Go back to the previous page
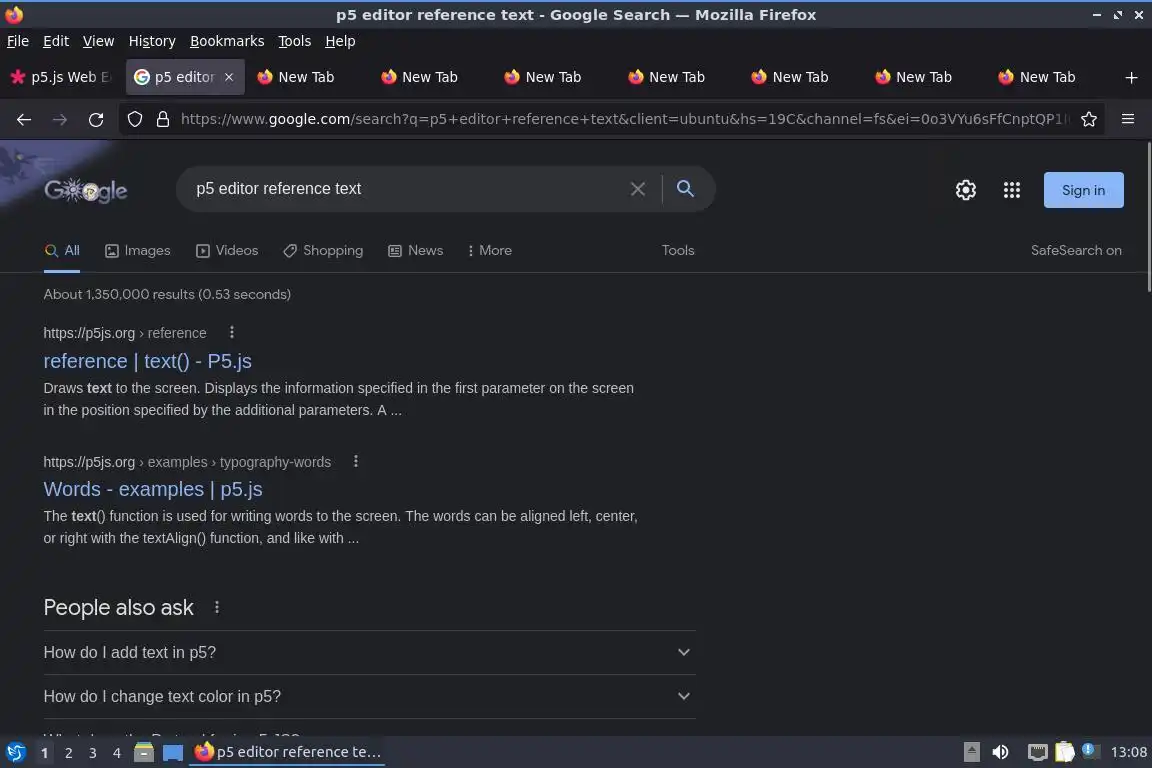Screen dimensions: 1152x768 point(24,119)
